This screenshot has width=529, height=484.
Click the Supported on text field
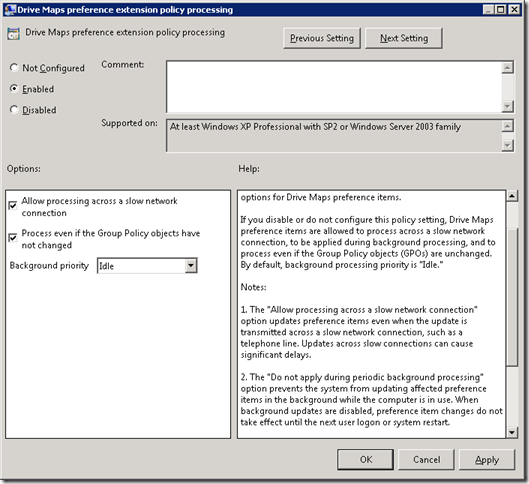pyautogui.click(x=334, y=135)
